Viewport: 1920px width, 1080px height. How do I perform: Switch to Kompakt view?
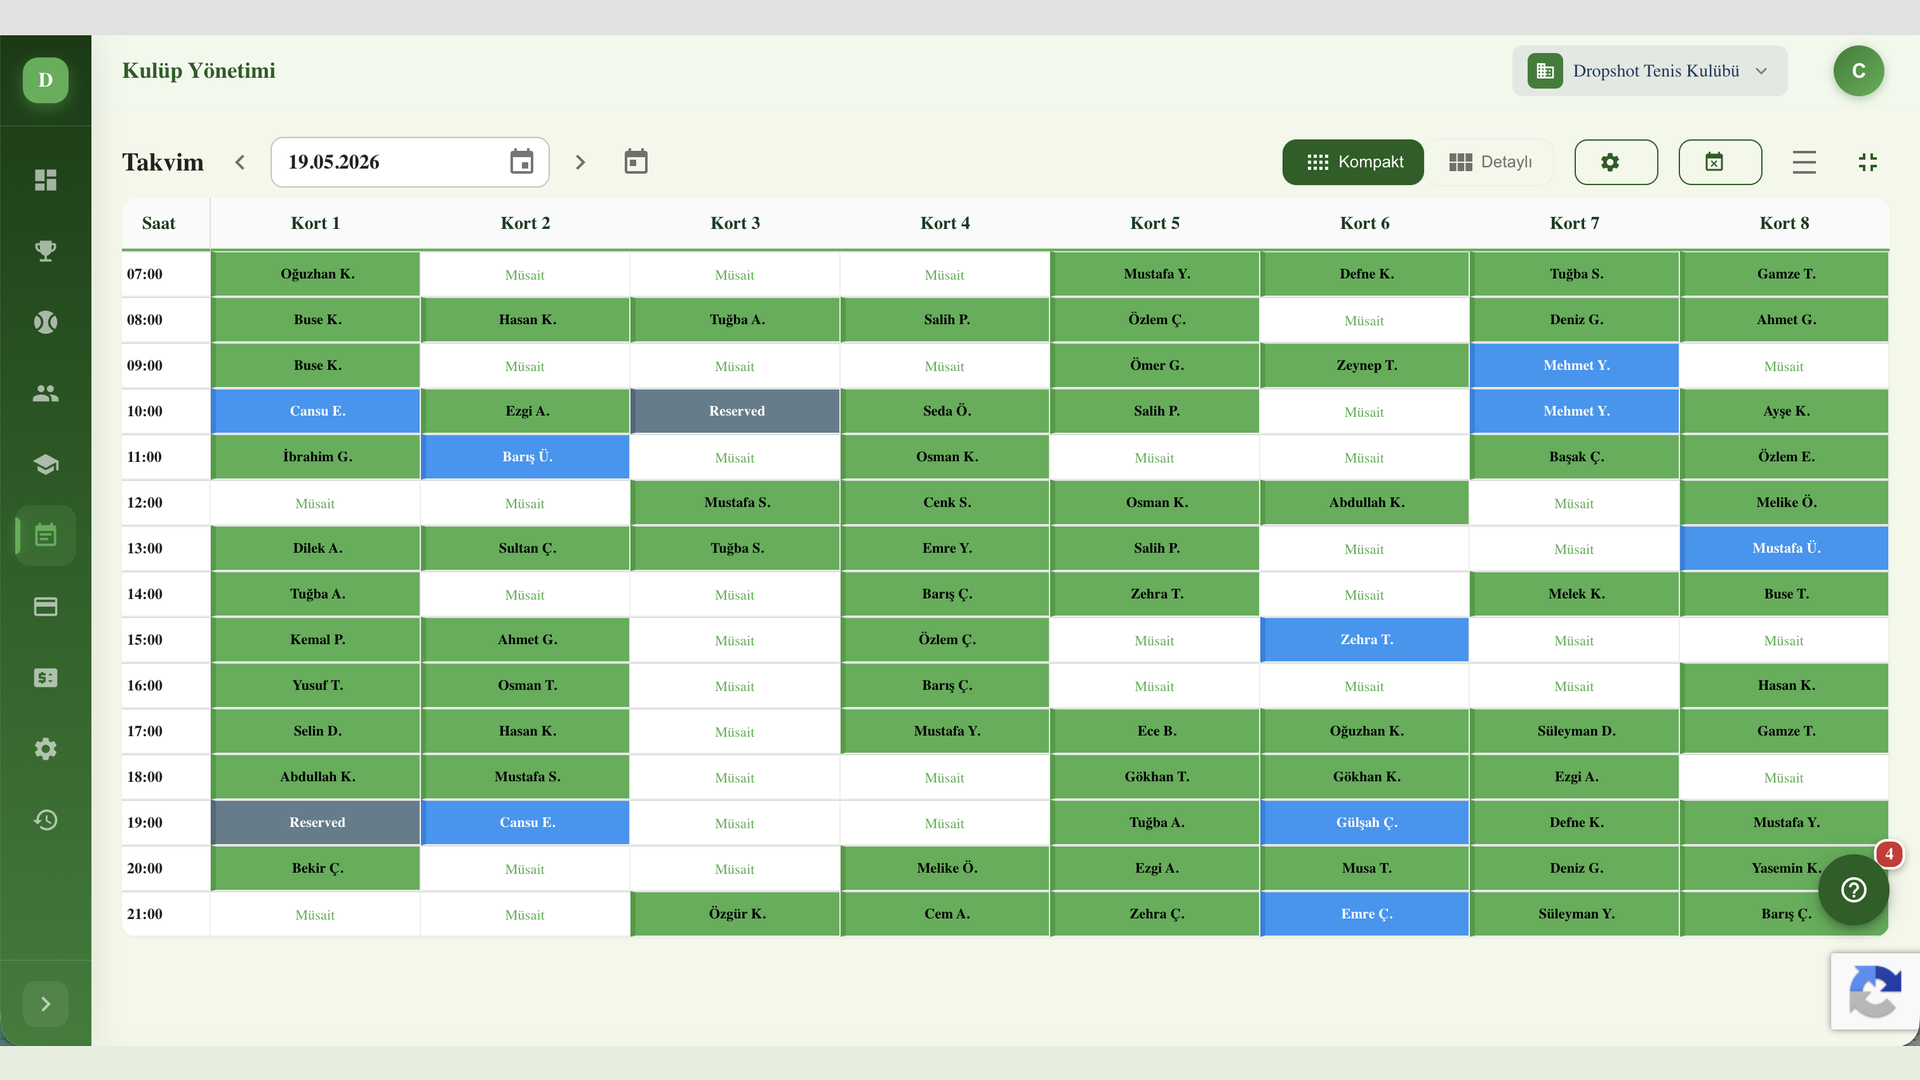1353,162
